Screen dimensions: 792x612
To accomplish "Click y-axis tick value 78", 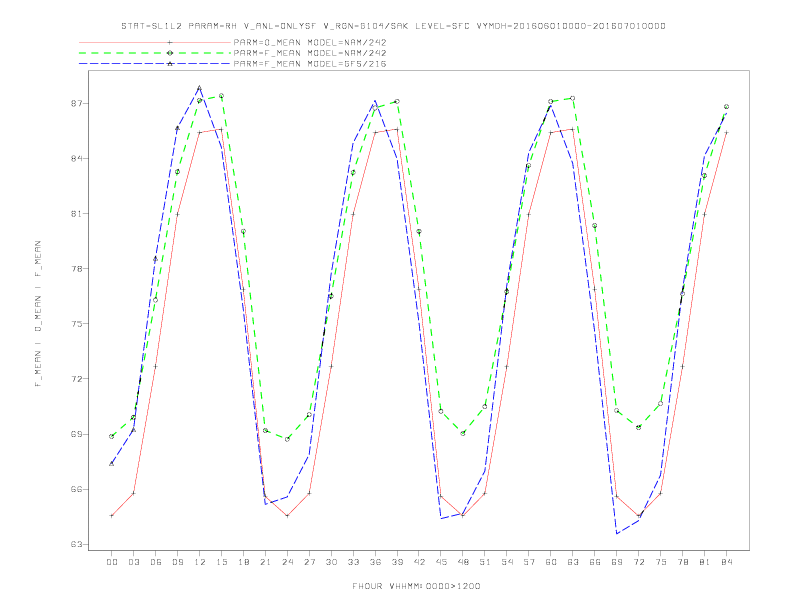I will 76,269.
